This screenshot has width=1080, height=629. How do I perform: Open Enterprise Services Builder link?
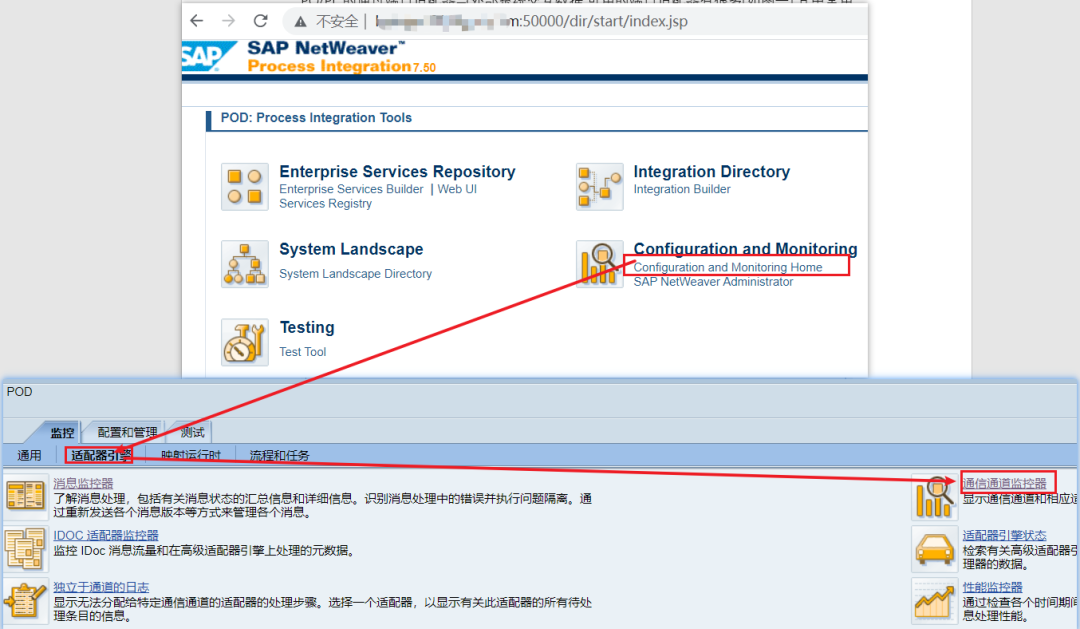(x=351, y=189)
